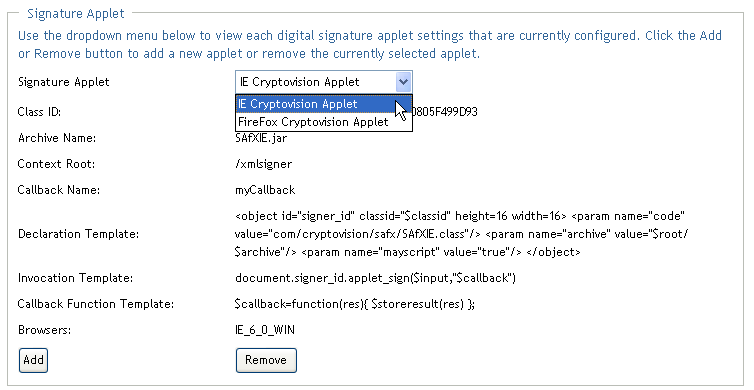Image resolution: width=754 pixels, height=390 pixels.
Task: Click the Signature Applet group title
Action: 75,13
